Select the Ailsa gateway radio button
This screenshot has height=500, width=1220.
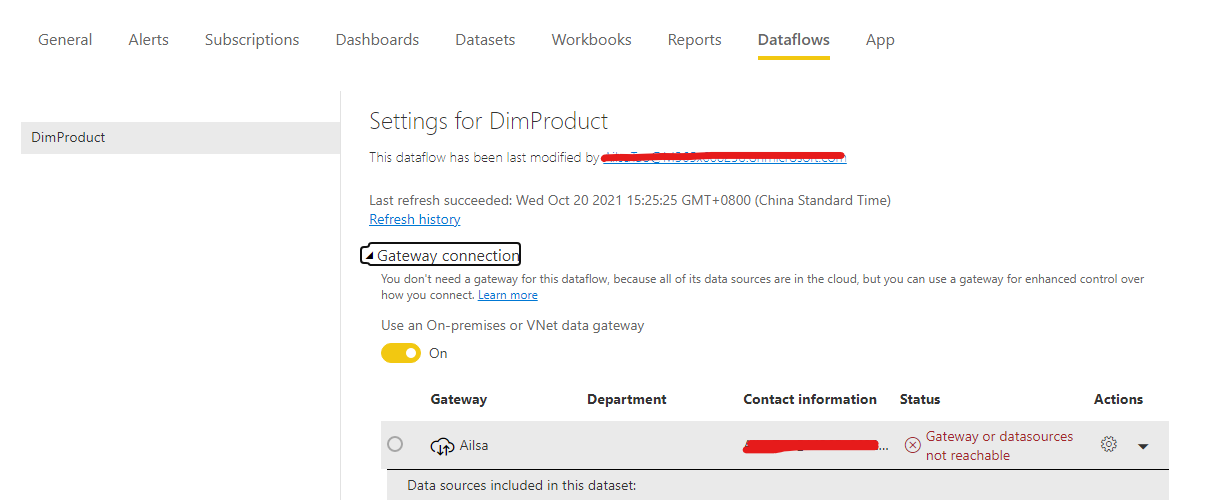tap(395, 444)
